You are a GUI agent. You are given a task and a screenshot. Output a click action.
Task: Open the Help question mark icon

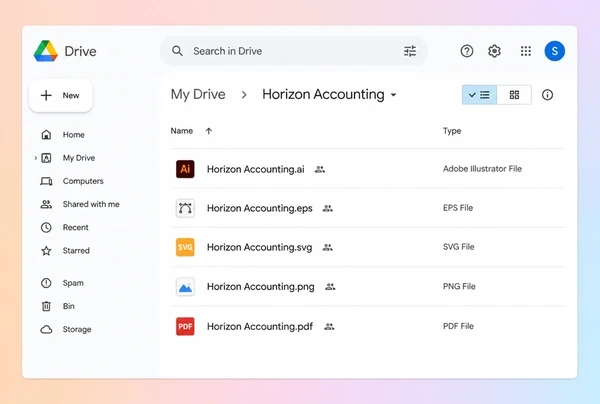(467, 51)
